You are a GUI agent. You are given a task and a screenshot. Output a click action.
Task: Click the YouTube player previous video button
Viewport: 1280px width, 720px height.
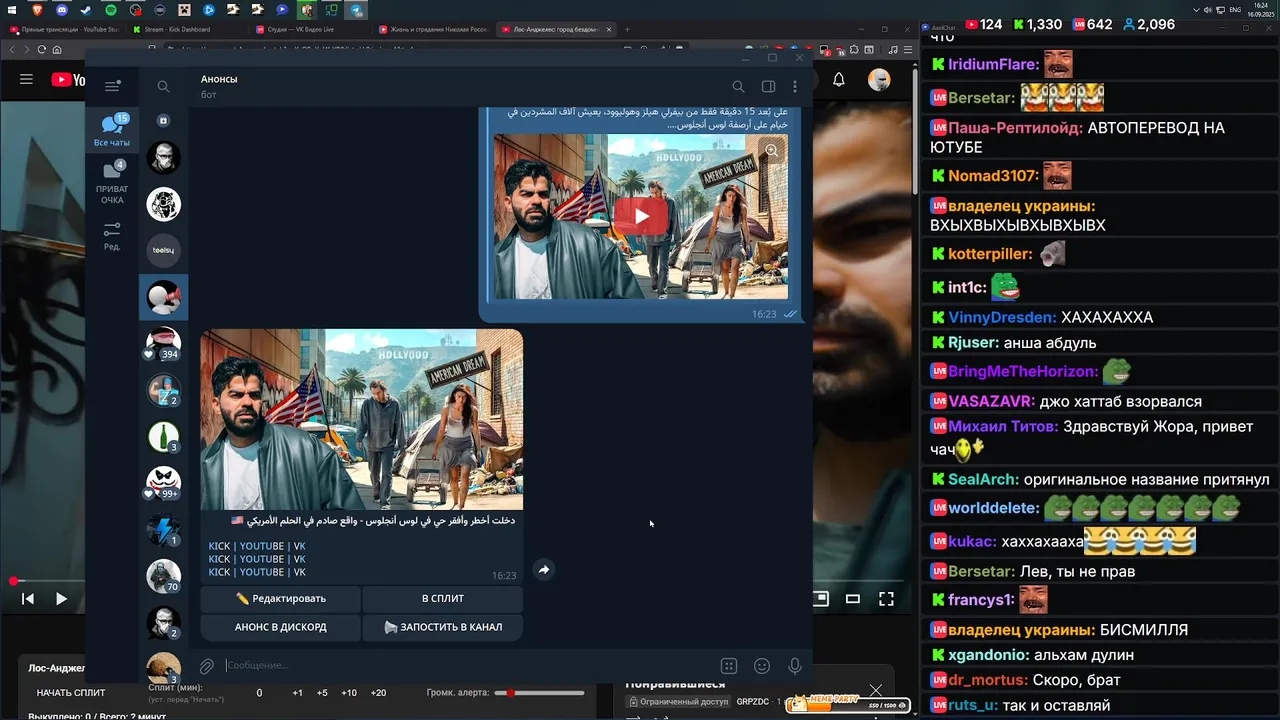click(28, 599)
